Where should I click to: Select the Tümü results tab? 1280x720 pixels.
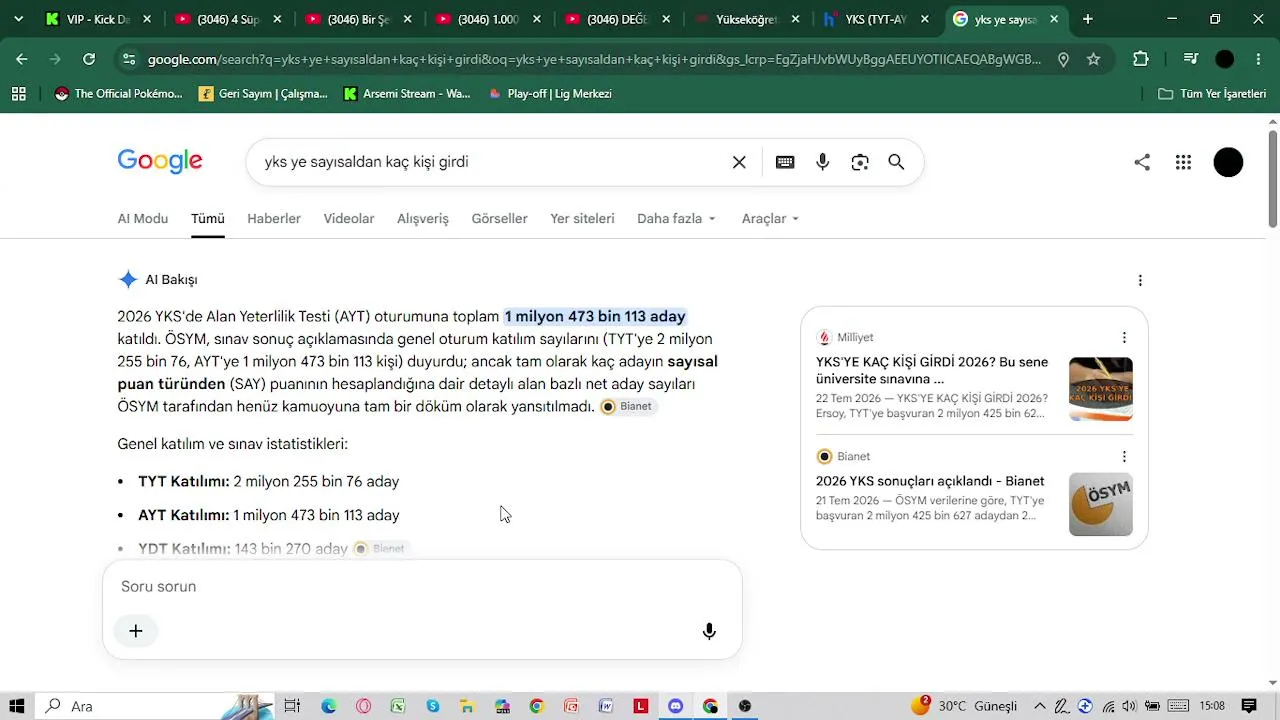tap(208, 218)
